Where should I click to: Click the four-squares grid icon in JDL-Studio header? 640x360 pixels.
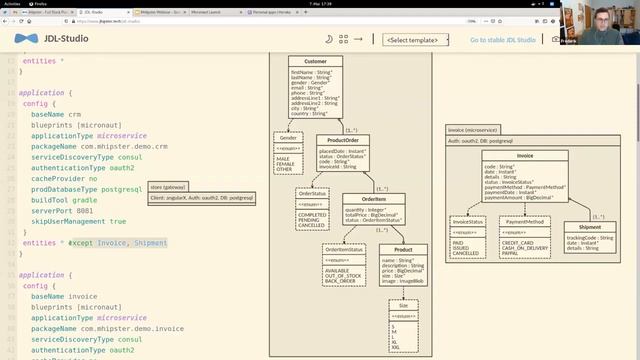coord(344,39)
